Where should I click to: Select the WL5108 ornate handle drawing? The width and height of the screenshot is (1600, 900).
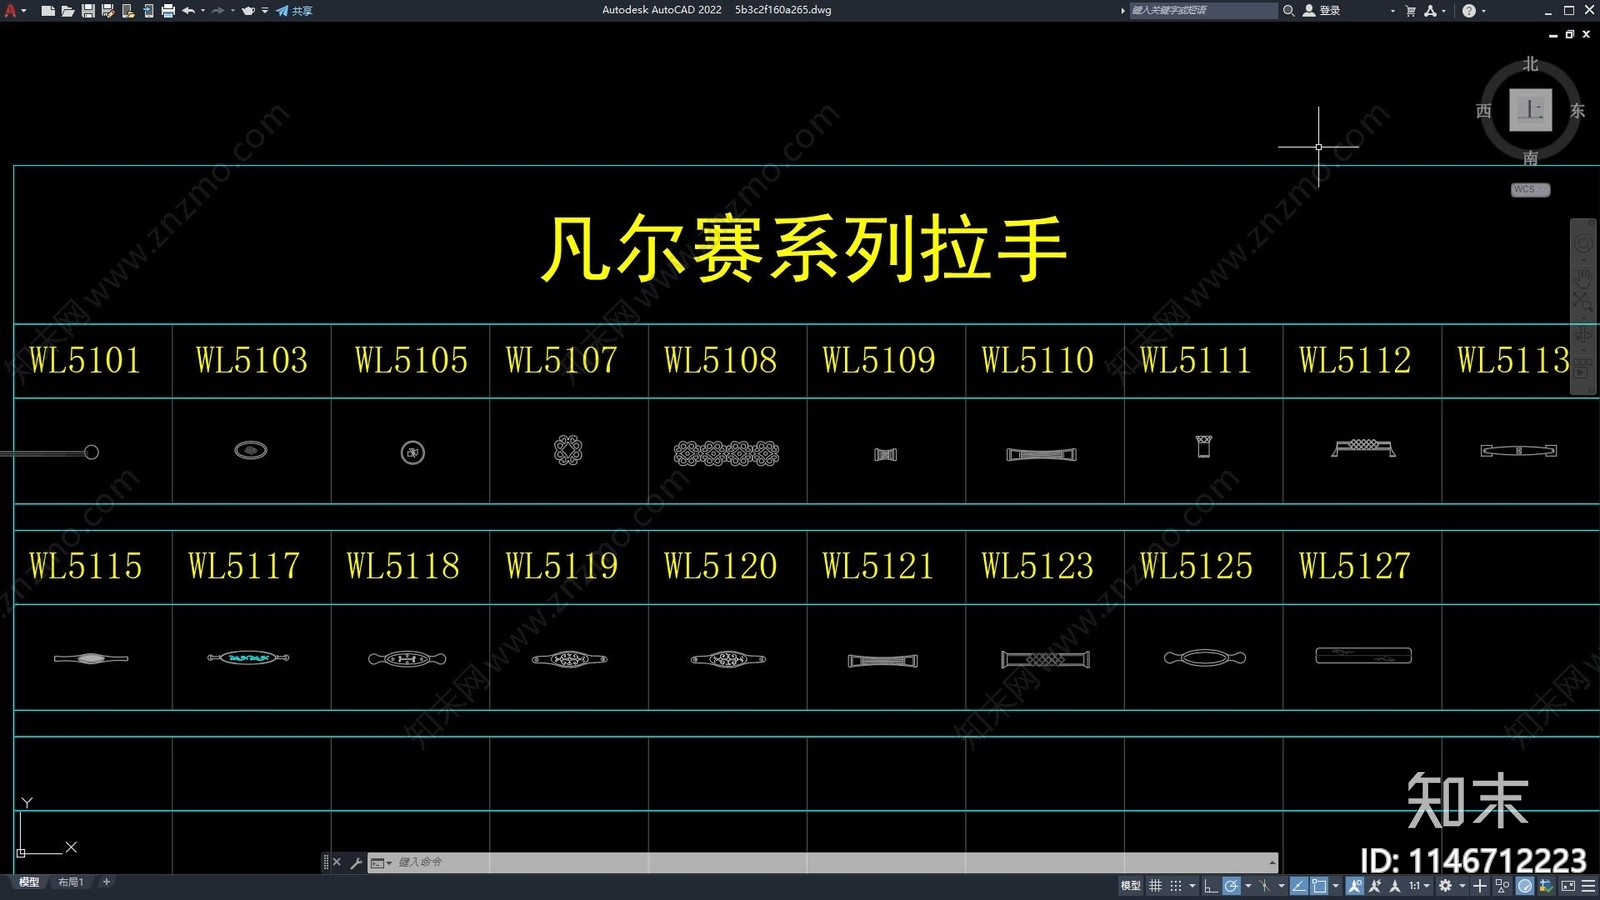(727, 454)
